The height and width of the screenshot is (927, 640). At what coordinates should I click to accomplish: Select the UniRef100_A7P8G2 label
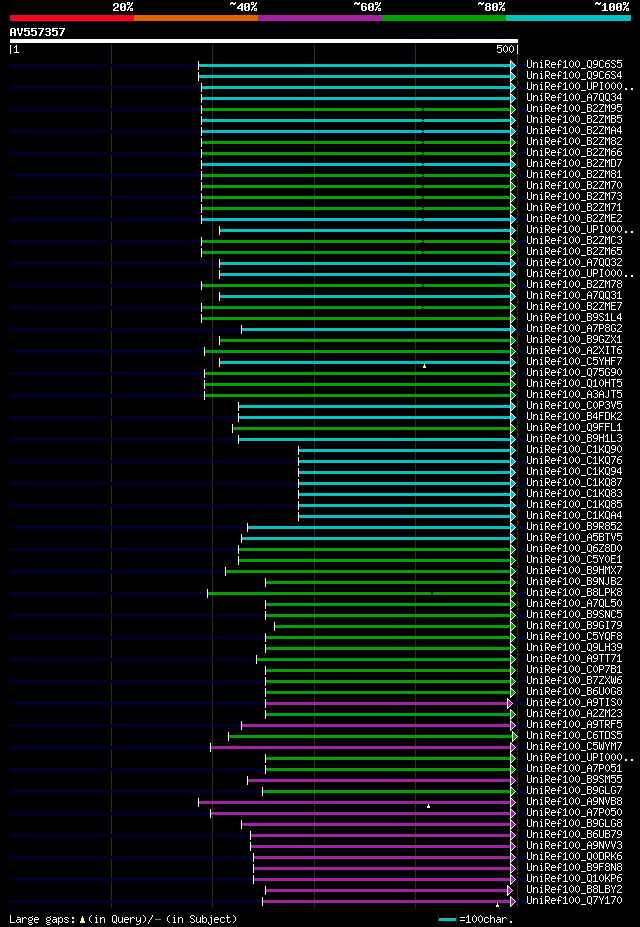(x=574, y=329)
